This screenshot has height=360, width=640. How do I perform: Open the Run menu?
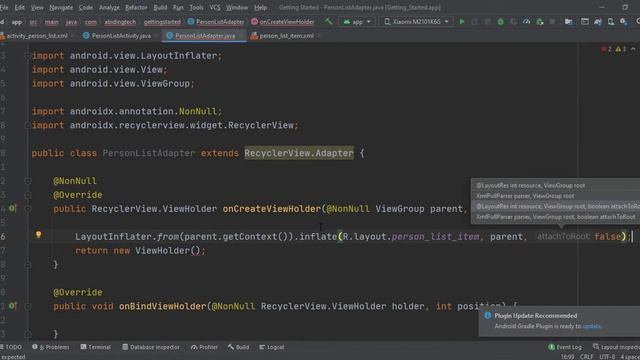[178, 7]
